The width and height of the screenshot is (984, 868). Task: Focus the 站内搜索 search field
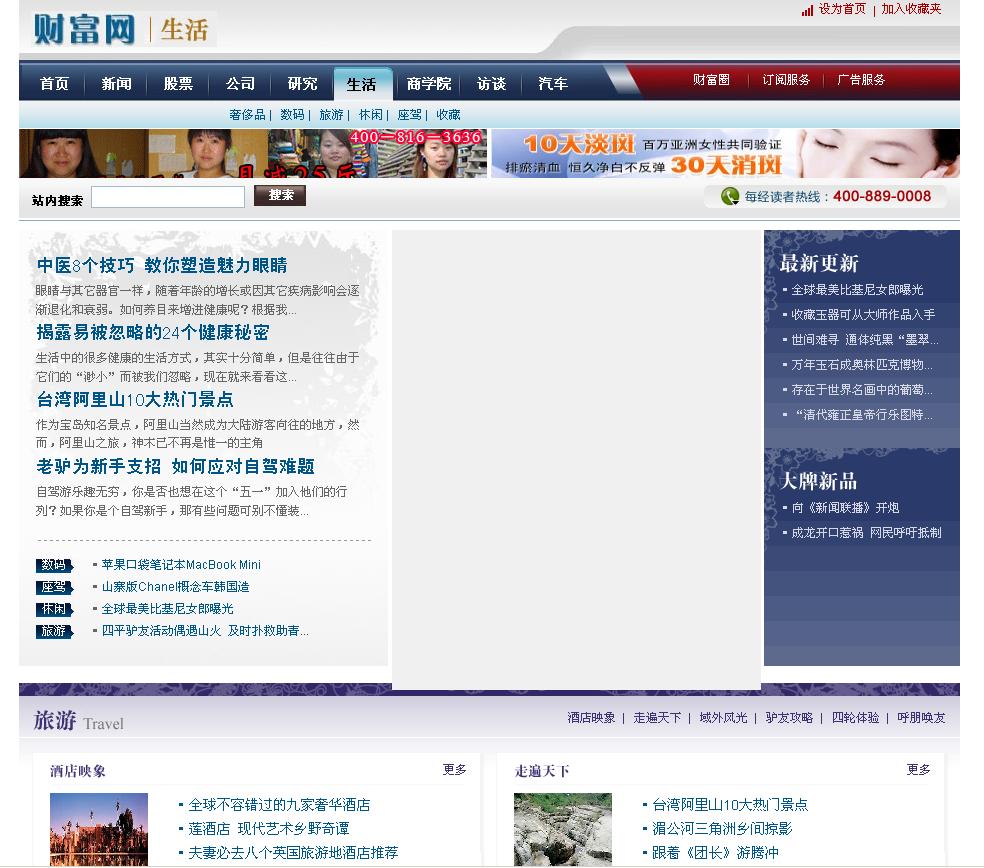[168, 197]
